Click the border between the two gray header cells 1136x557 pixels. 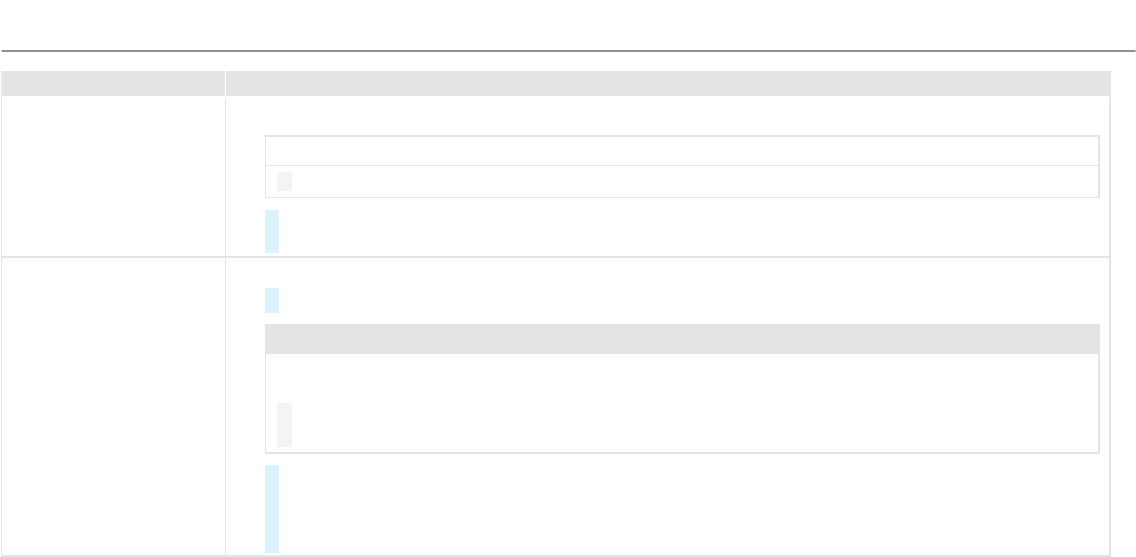tap(225, 83)
